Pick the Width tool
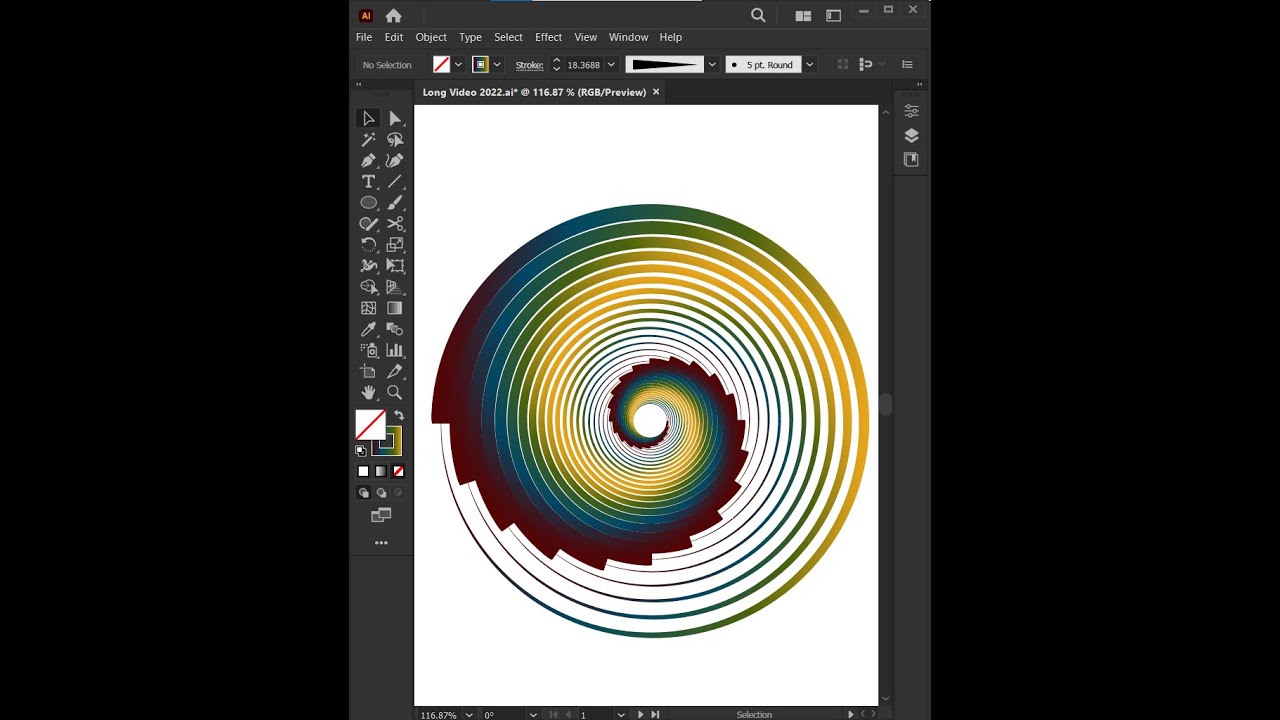 [368, 265]
